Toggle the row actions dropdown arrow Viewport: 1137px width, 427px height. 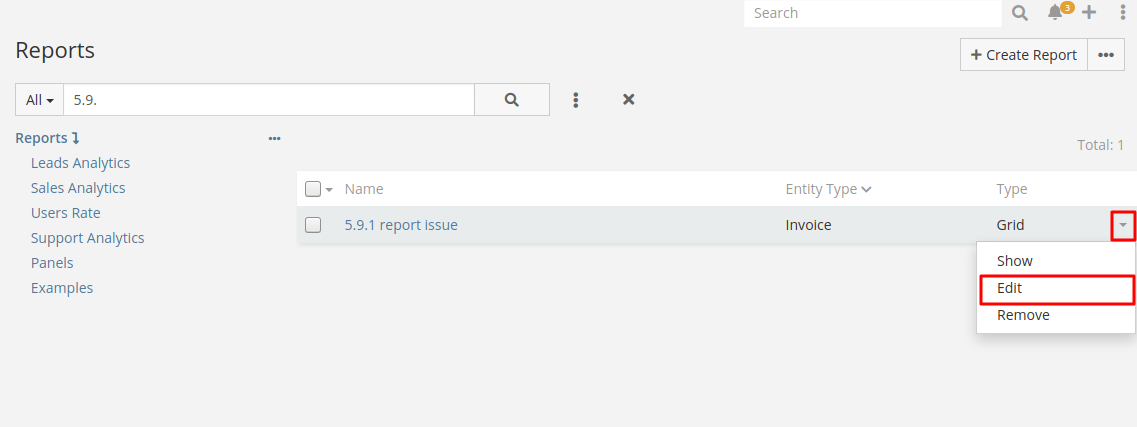(1123, 226)
